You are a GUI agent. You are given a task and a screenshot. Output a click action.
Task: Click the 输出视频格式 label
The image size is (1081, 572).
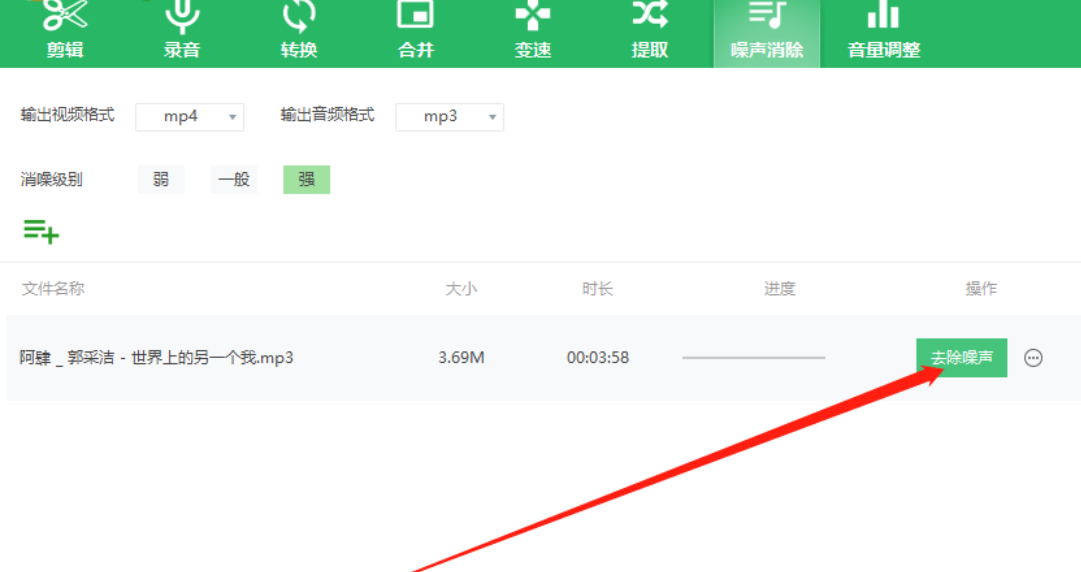point(68,115)
